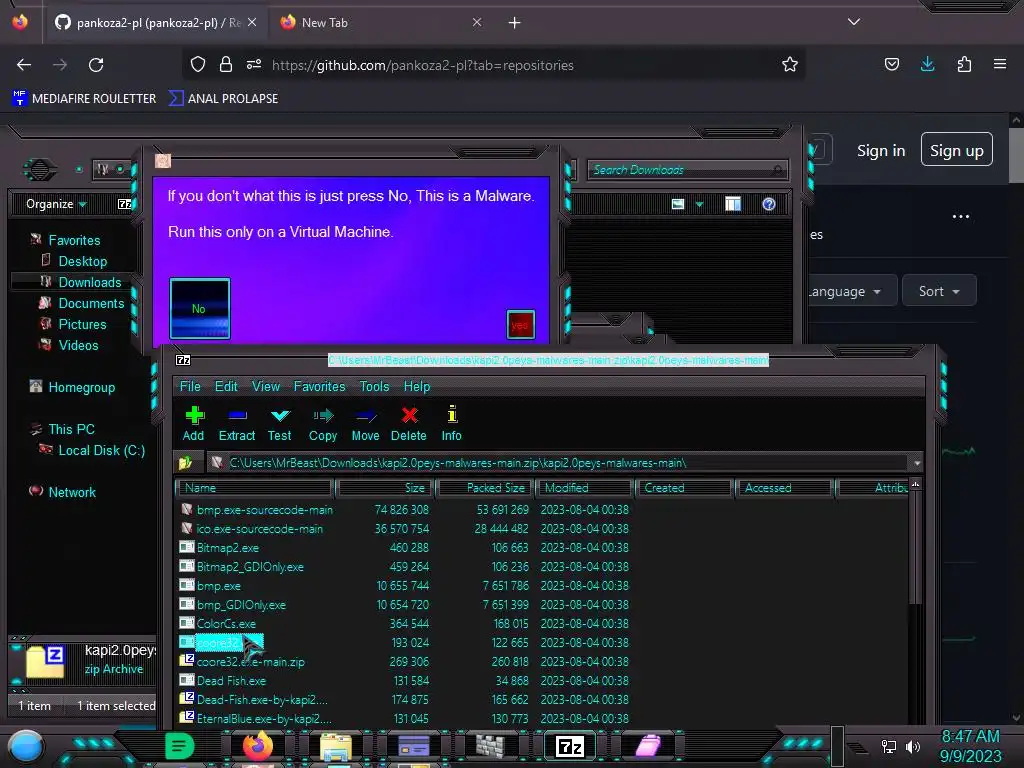Click the Extract icon in 7-Zip
The width and height of the screenshot is (1024, 768).
[236, 424]
